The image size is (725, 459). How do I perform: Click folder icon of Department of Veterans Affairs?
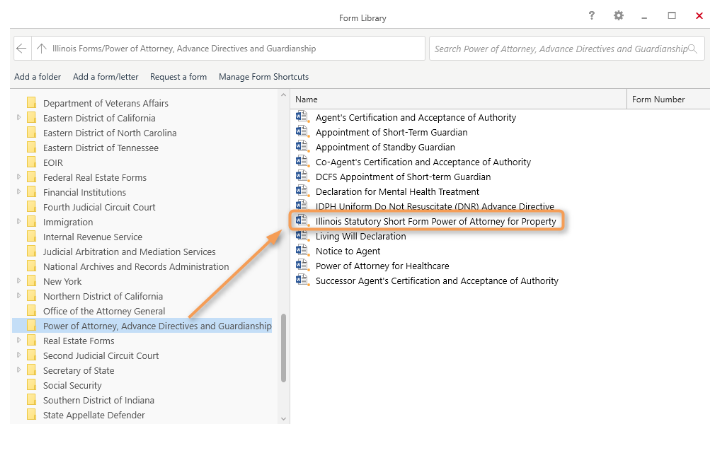pyautogui.click(x=31, y=103)
